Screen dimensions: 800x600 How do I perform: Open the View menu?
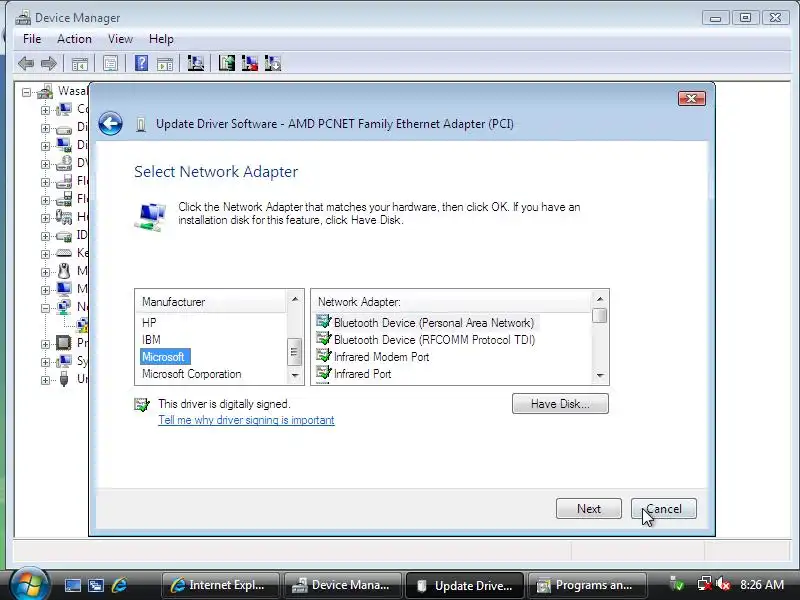(x=120, y=39)
